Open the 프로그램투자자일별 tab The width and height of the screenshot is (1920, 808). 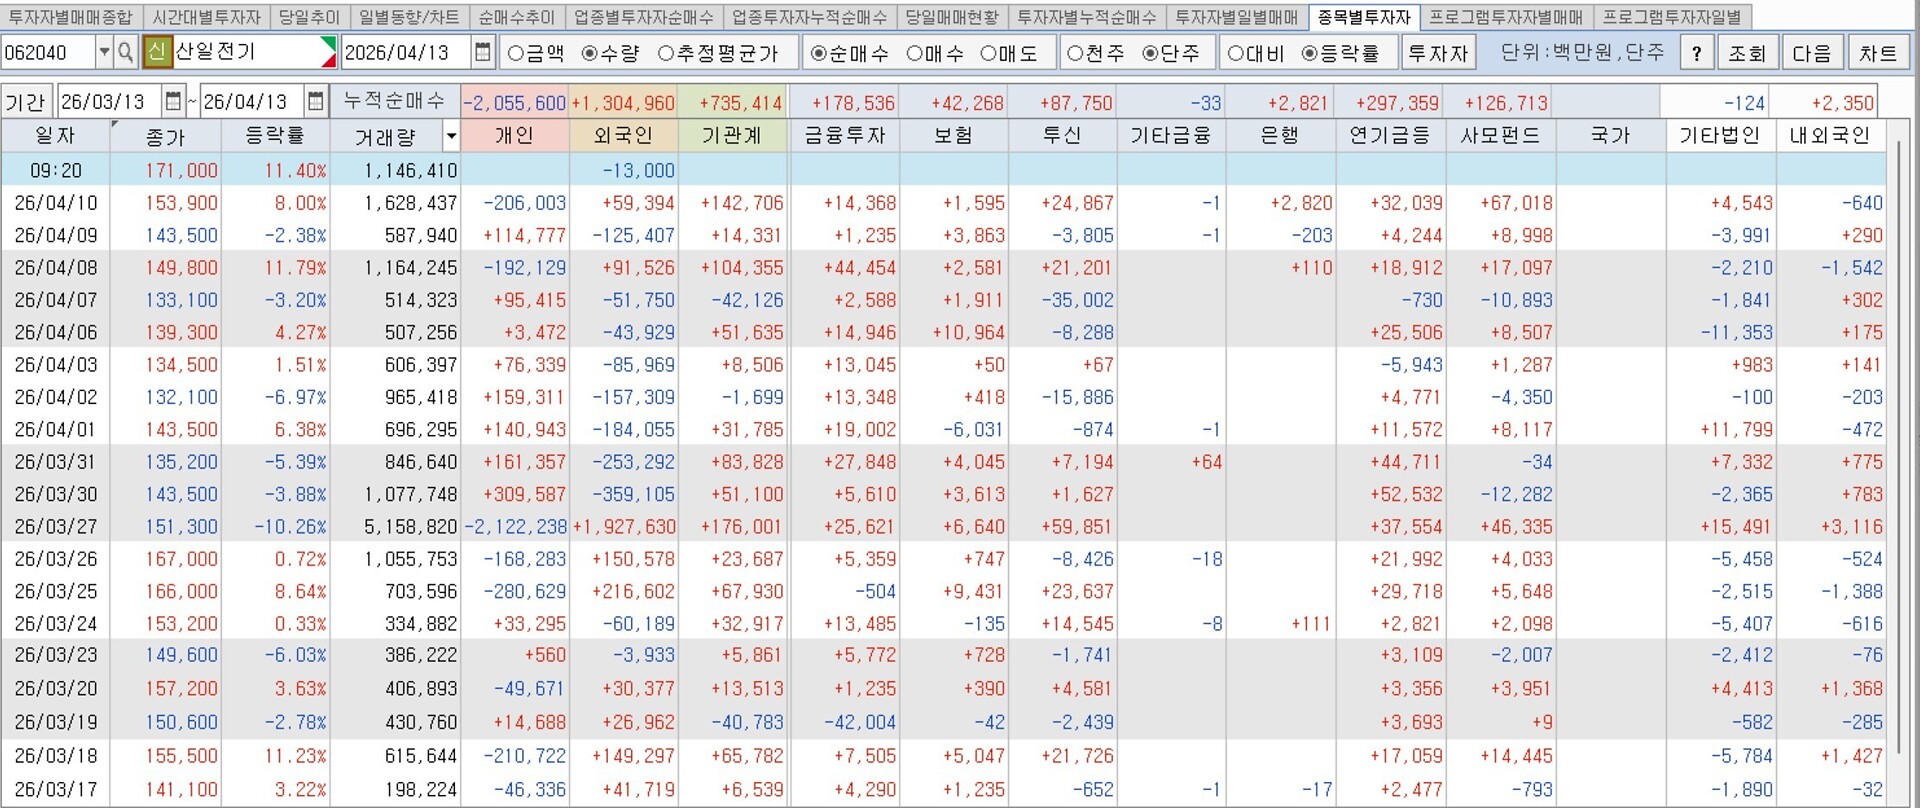tap(1672, 17)
